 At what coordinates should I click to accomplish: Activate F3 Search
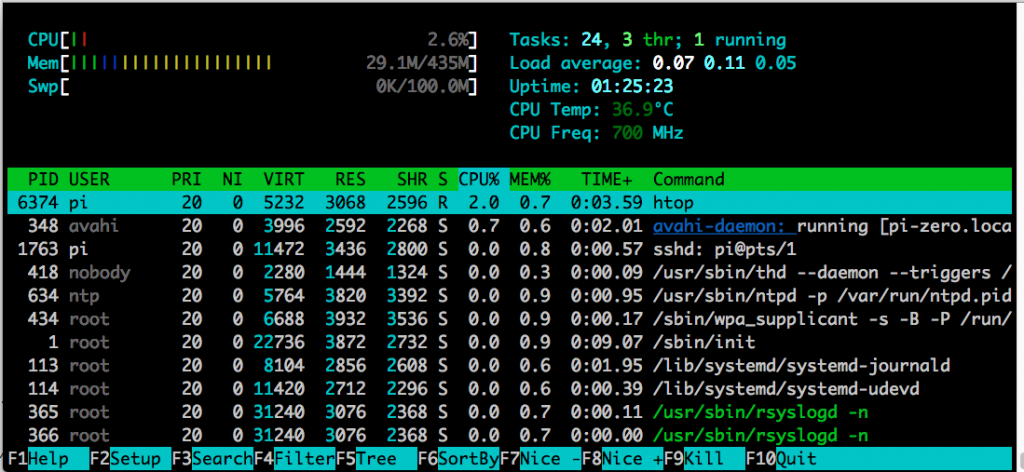click(213, 459)
